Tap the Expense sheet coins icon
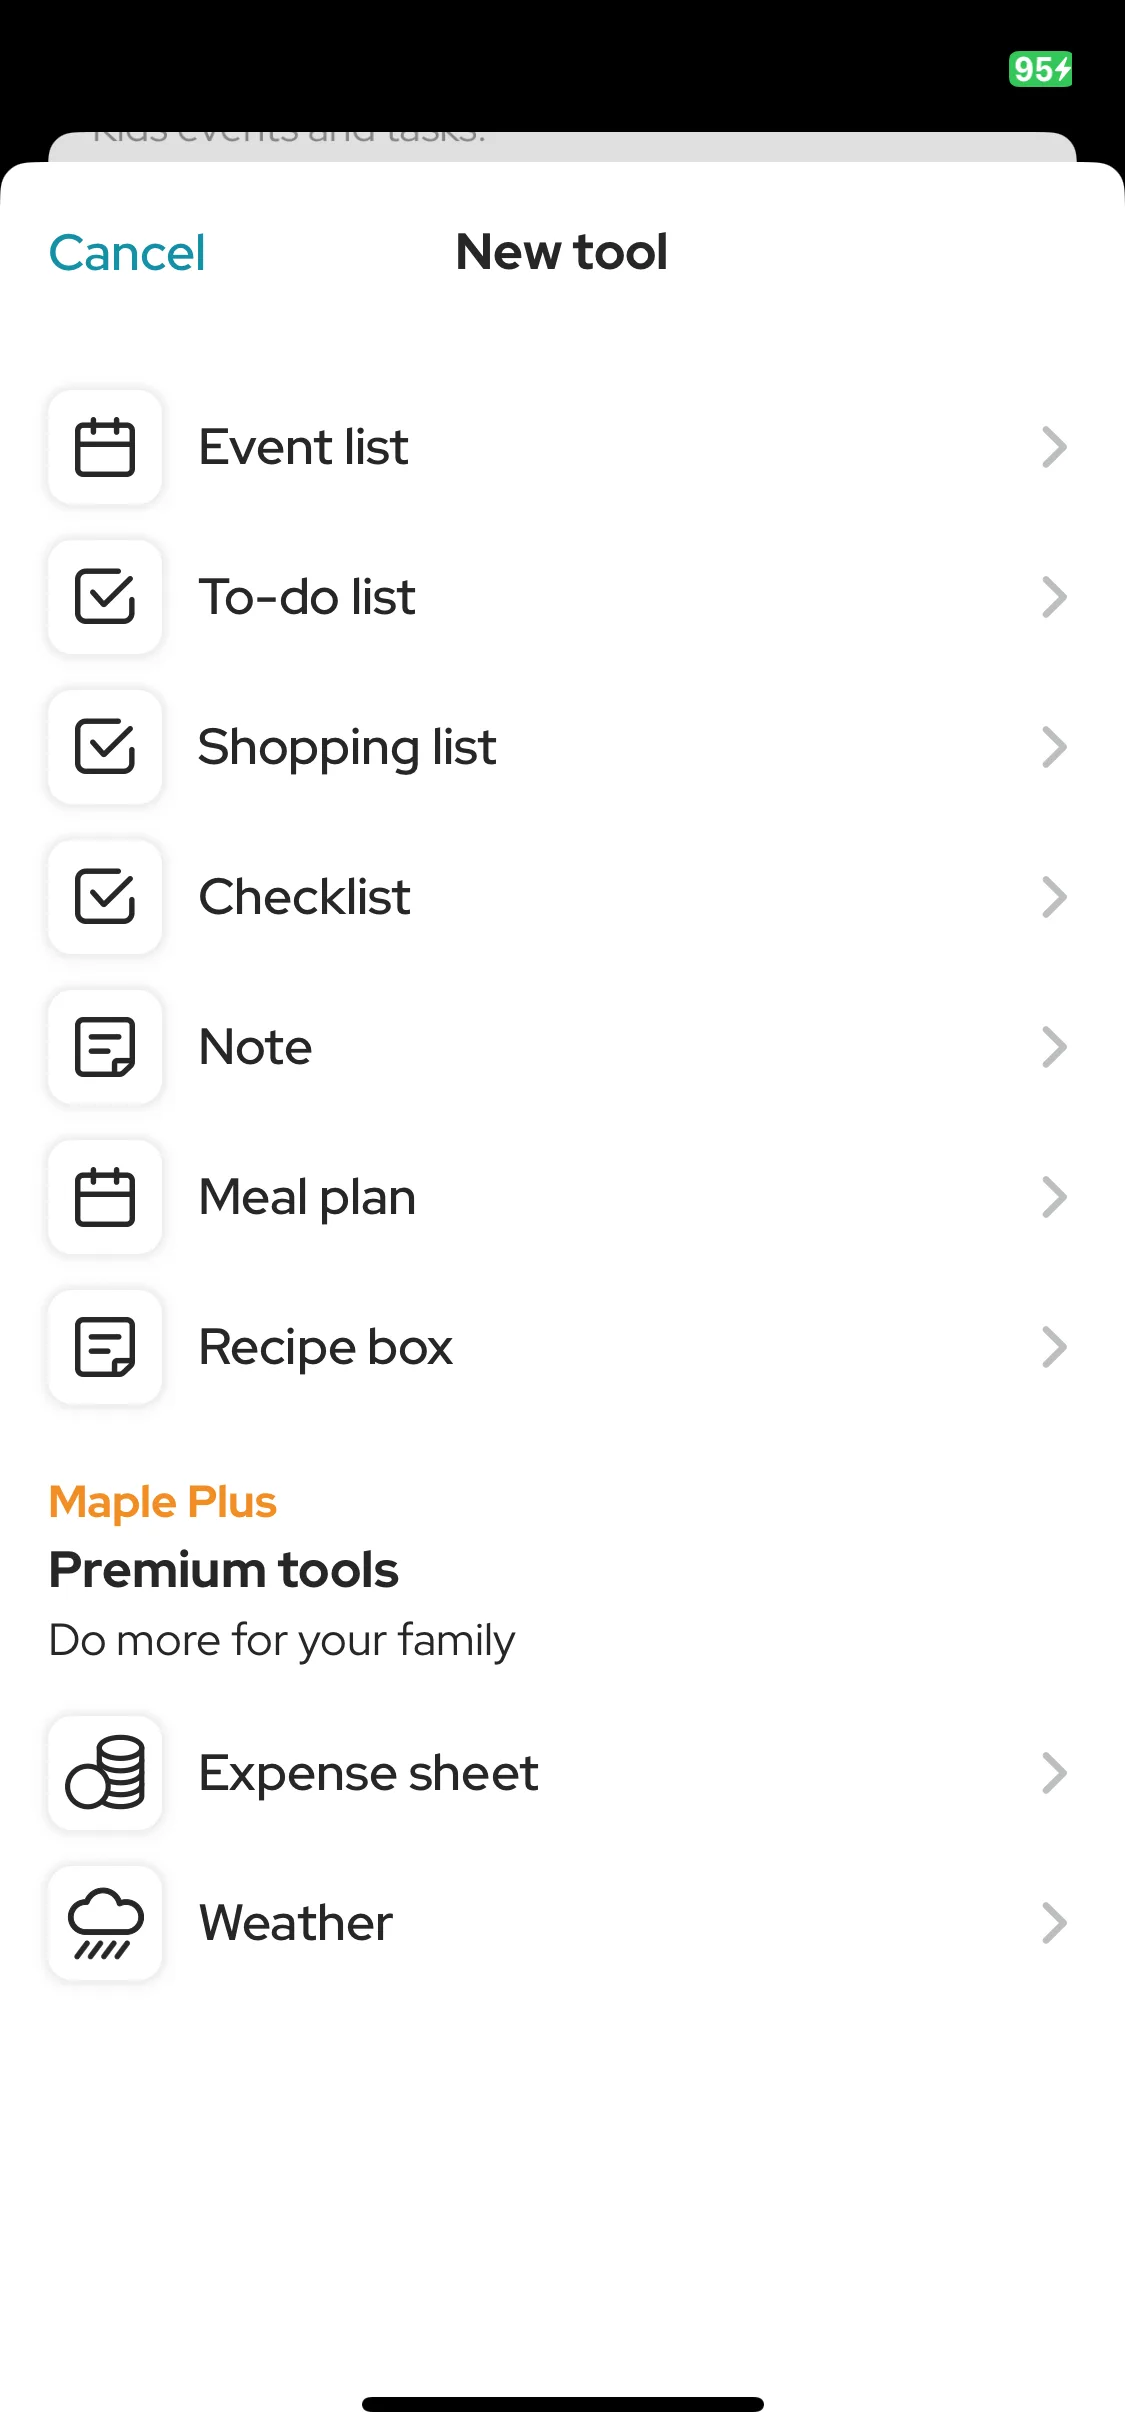 pos(105,1773)
